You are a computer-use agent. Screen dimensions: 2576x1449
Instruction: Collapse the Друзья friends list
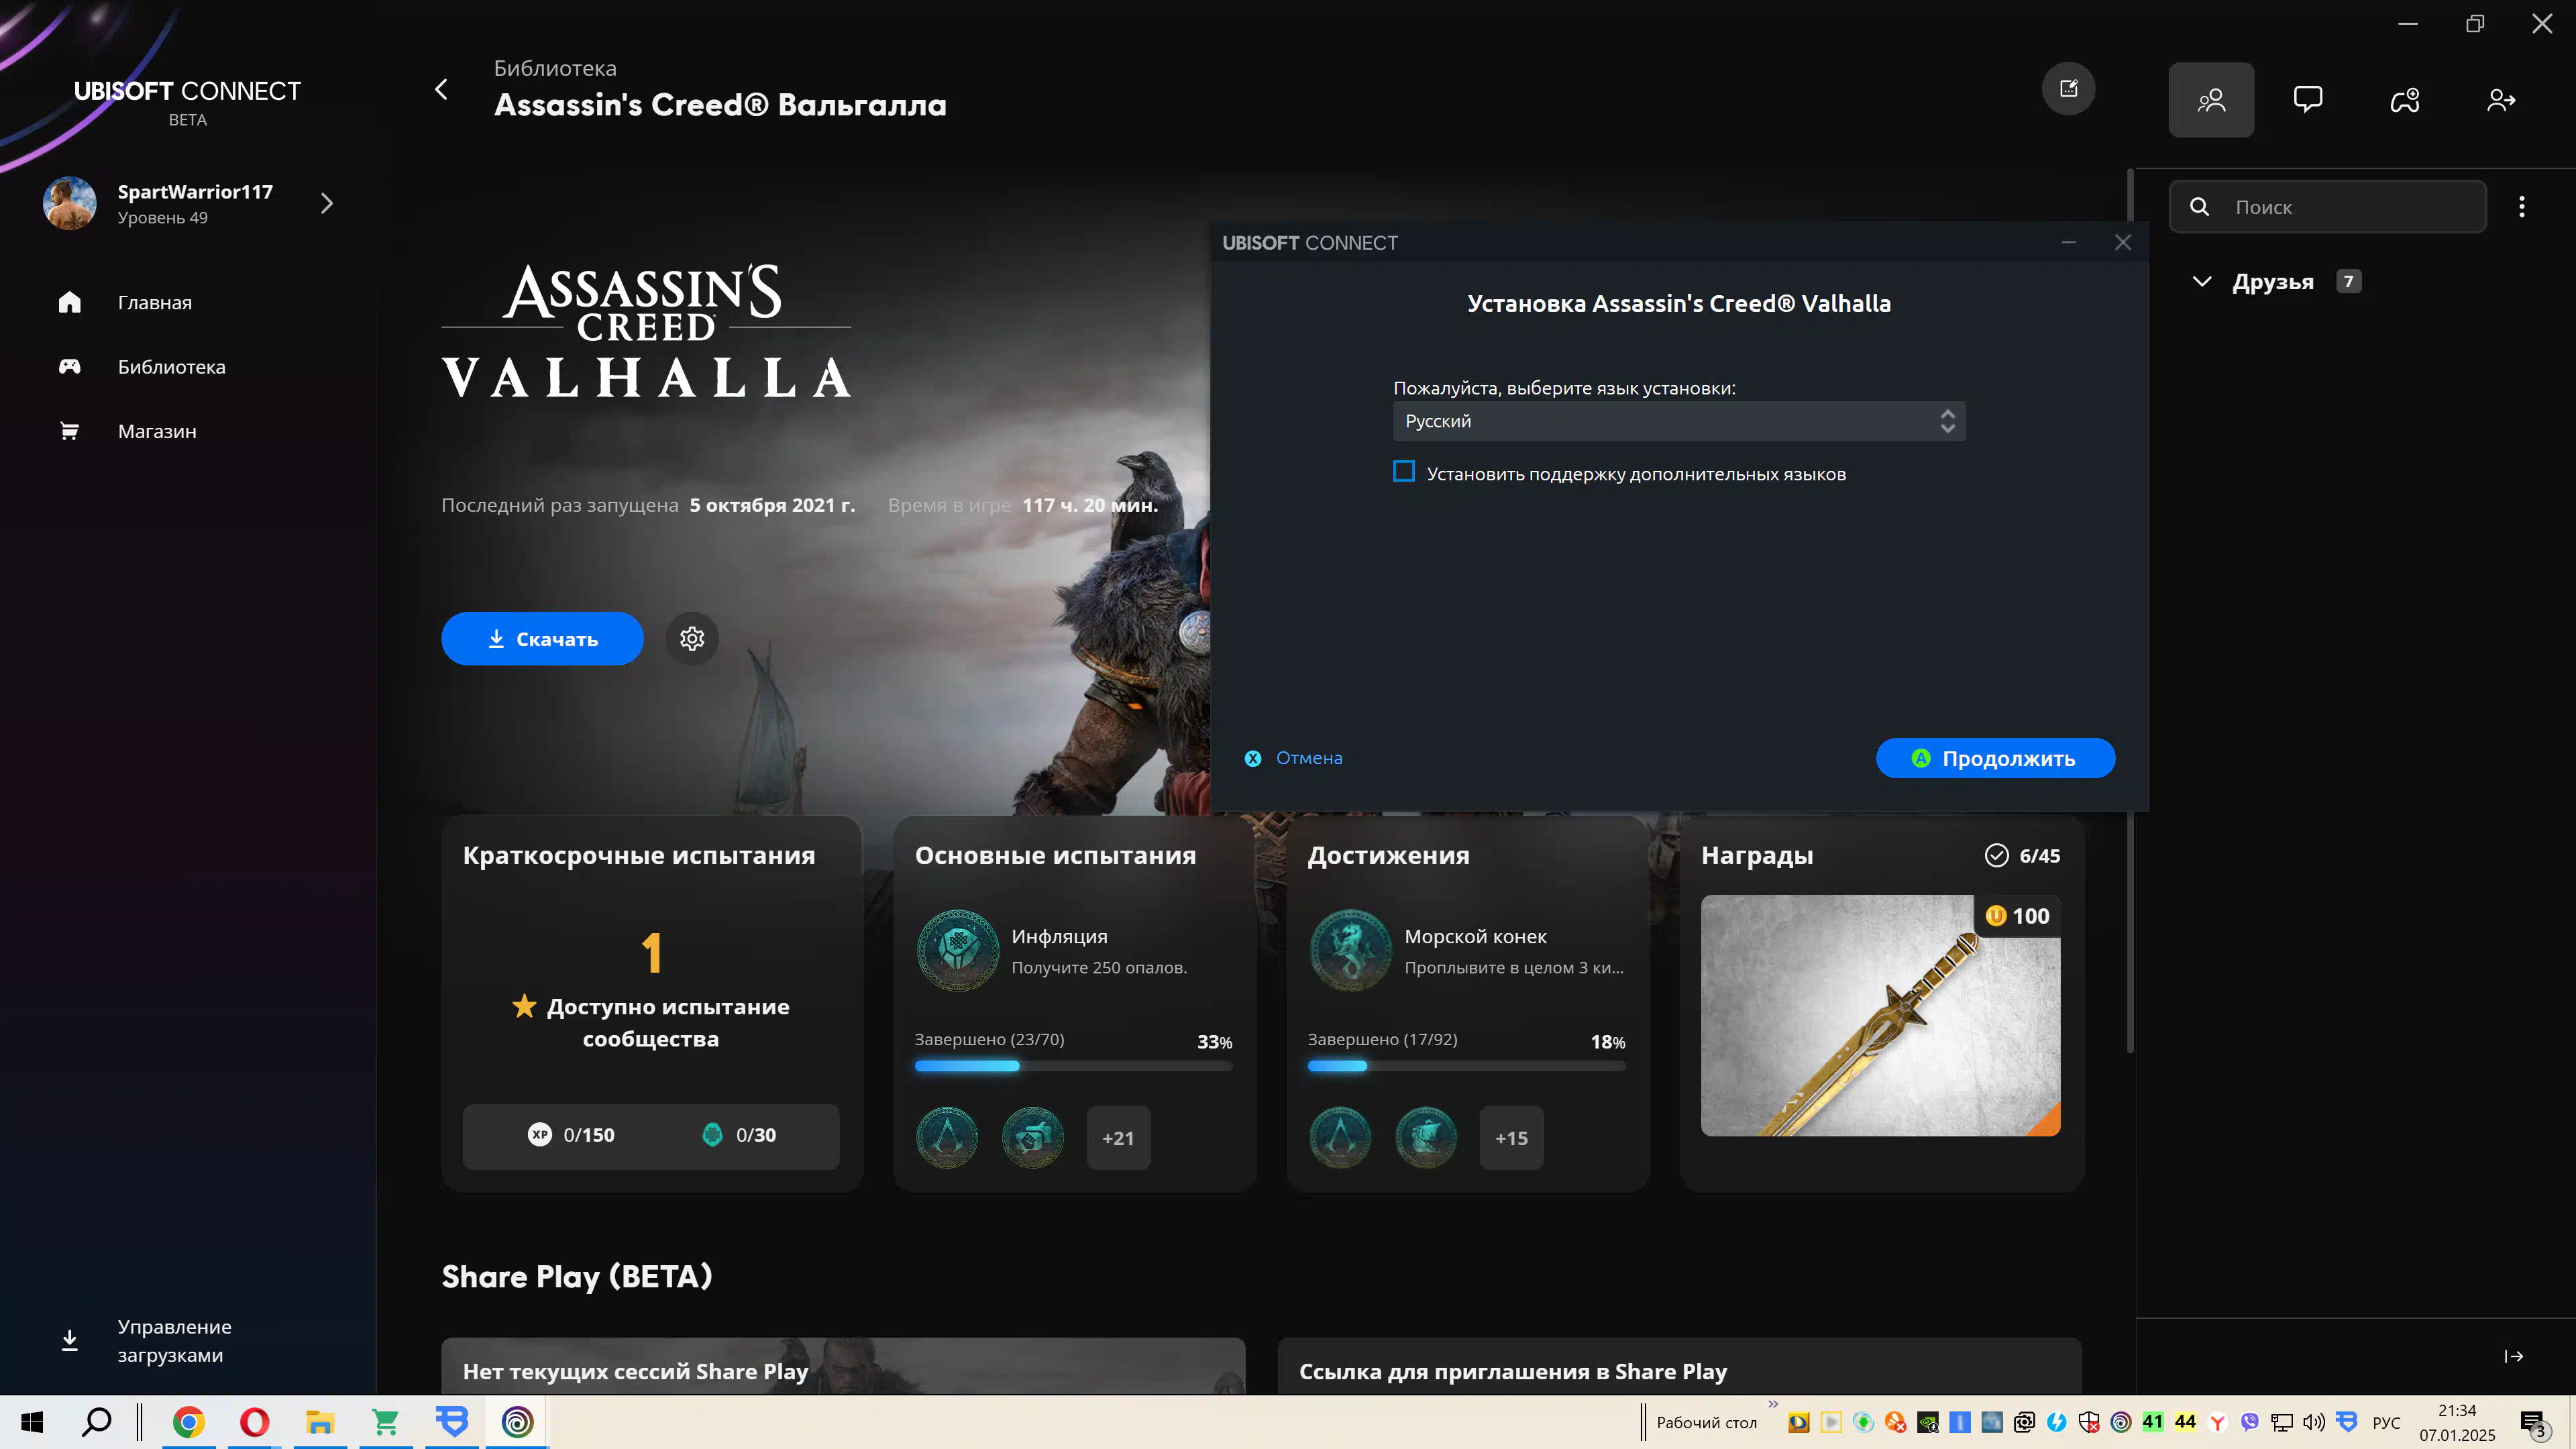tap(2201, 281)
